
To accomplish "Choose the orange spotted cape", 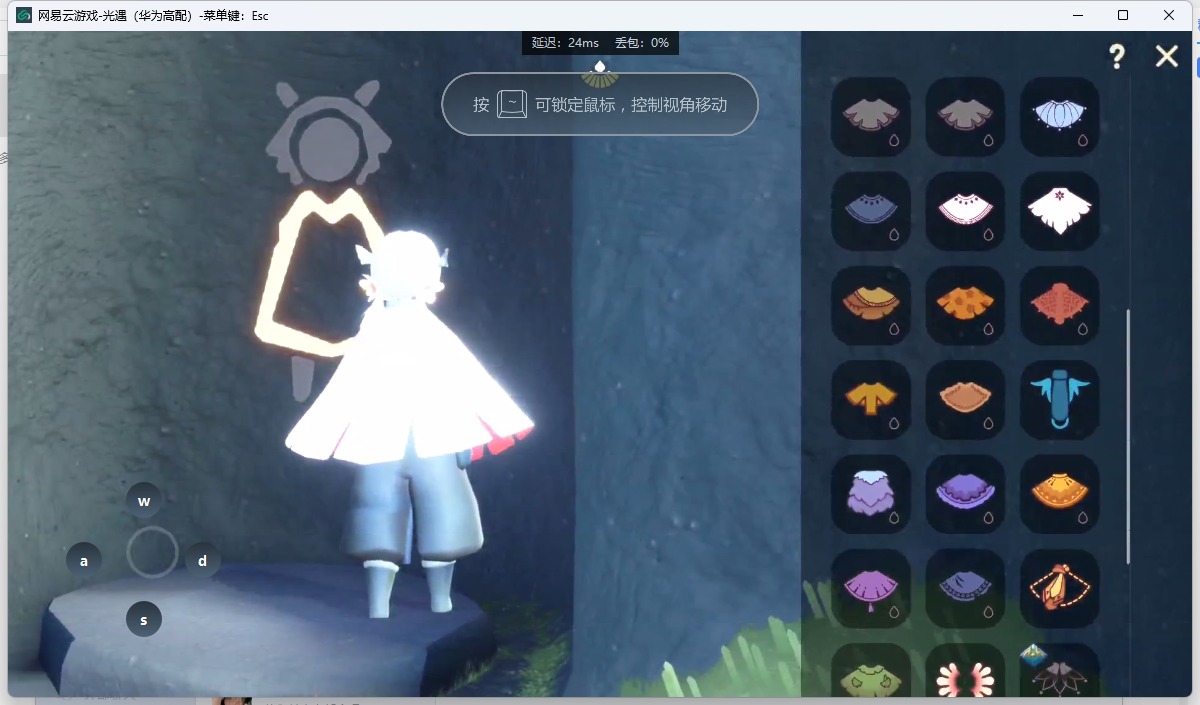I will (965, 305).
